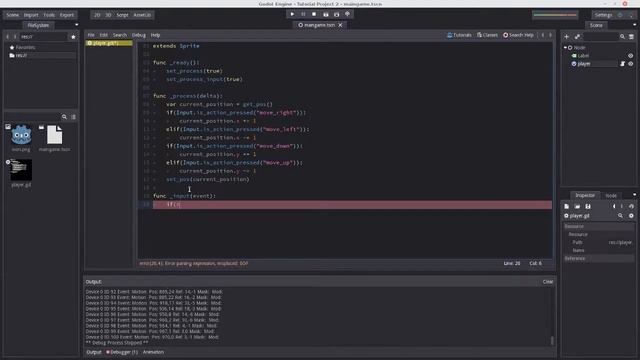Open the script editor Debug menu

point(139,35)
